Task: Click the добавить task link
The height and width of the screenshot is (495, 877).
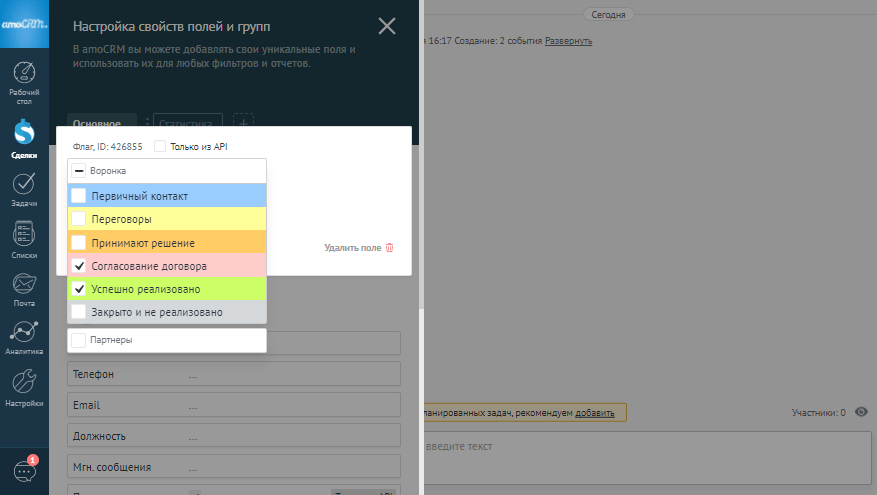Action: 595,412
